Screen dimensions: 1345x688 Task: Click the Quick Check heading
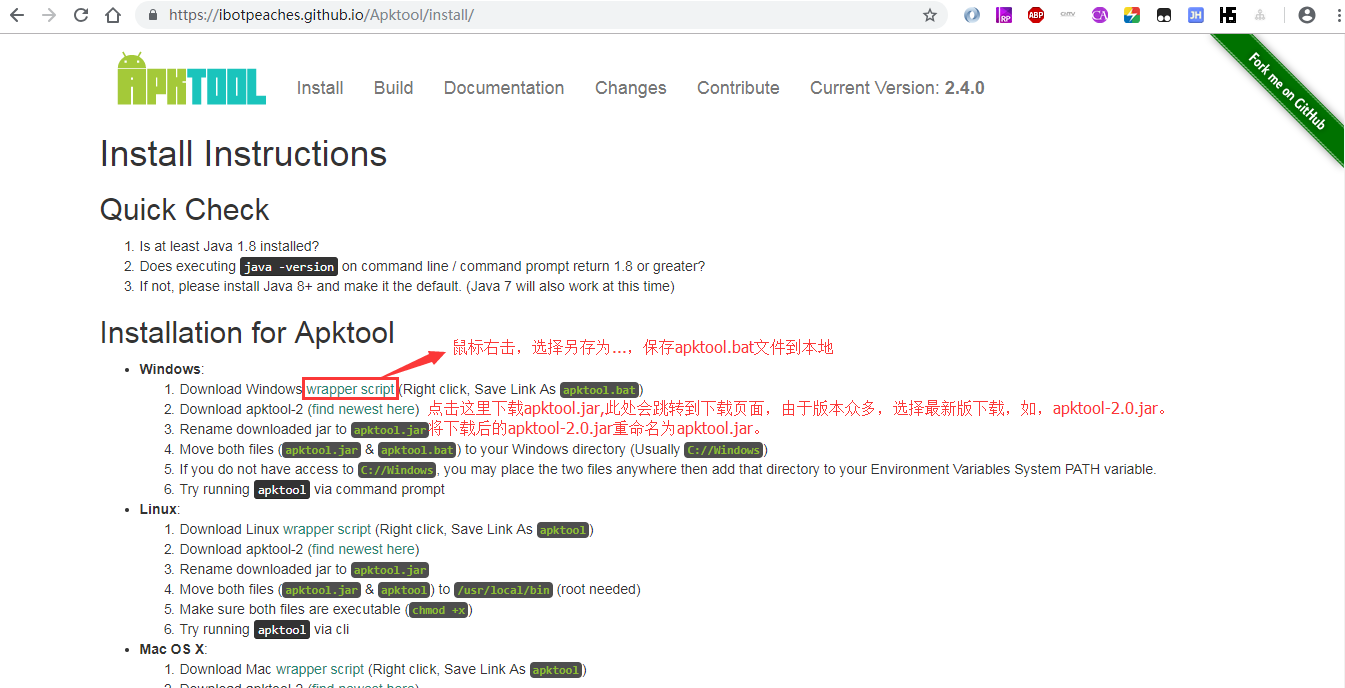tap(185, 210)
